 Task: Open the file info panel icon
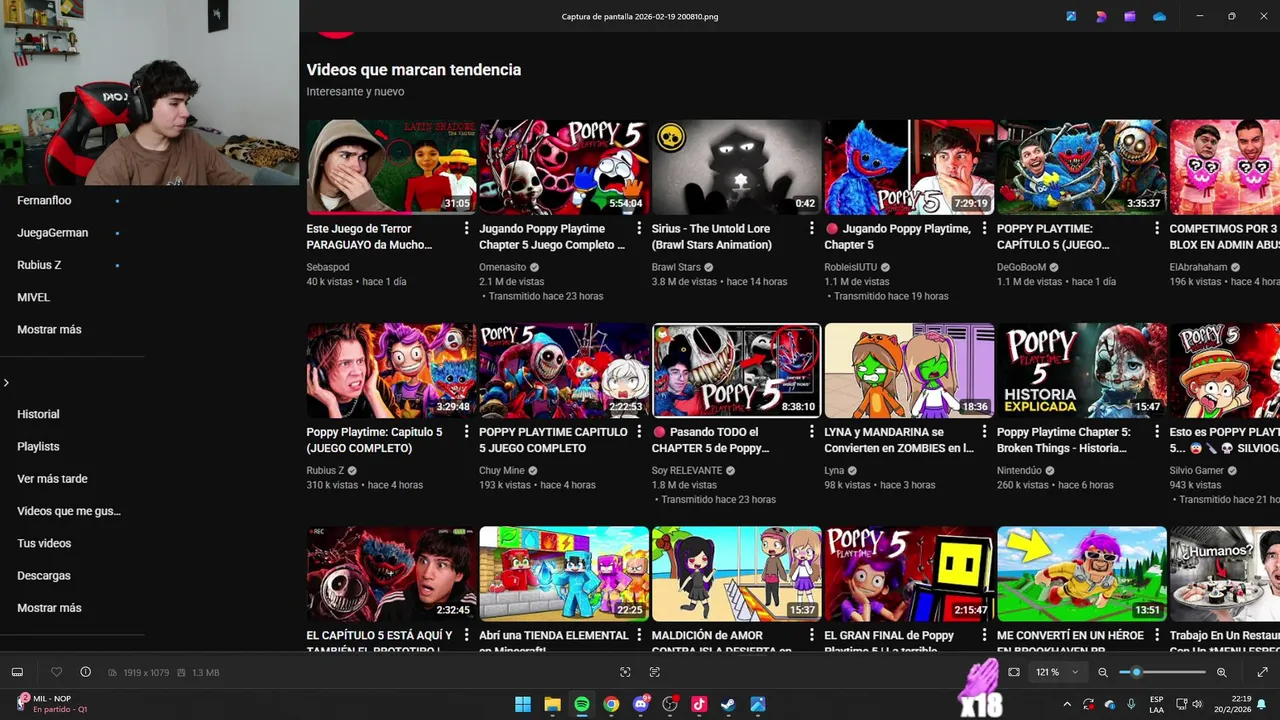coord(85,672)
